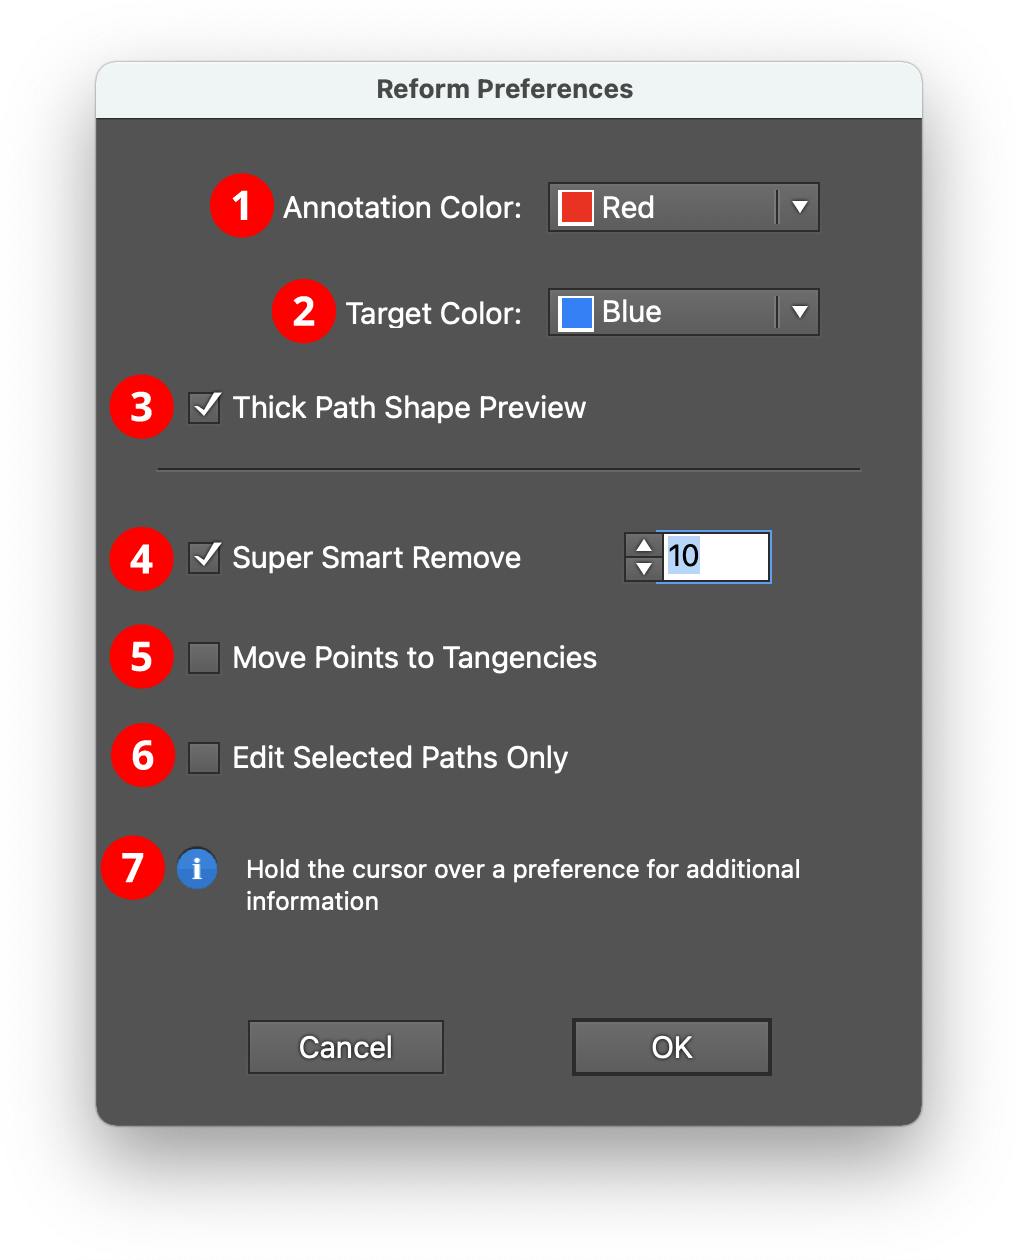This screenshot has width=1018, height=1260.
Task: Click the red Annotation Color swatch
Action: click(x=575, y=207)
